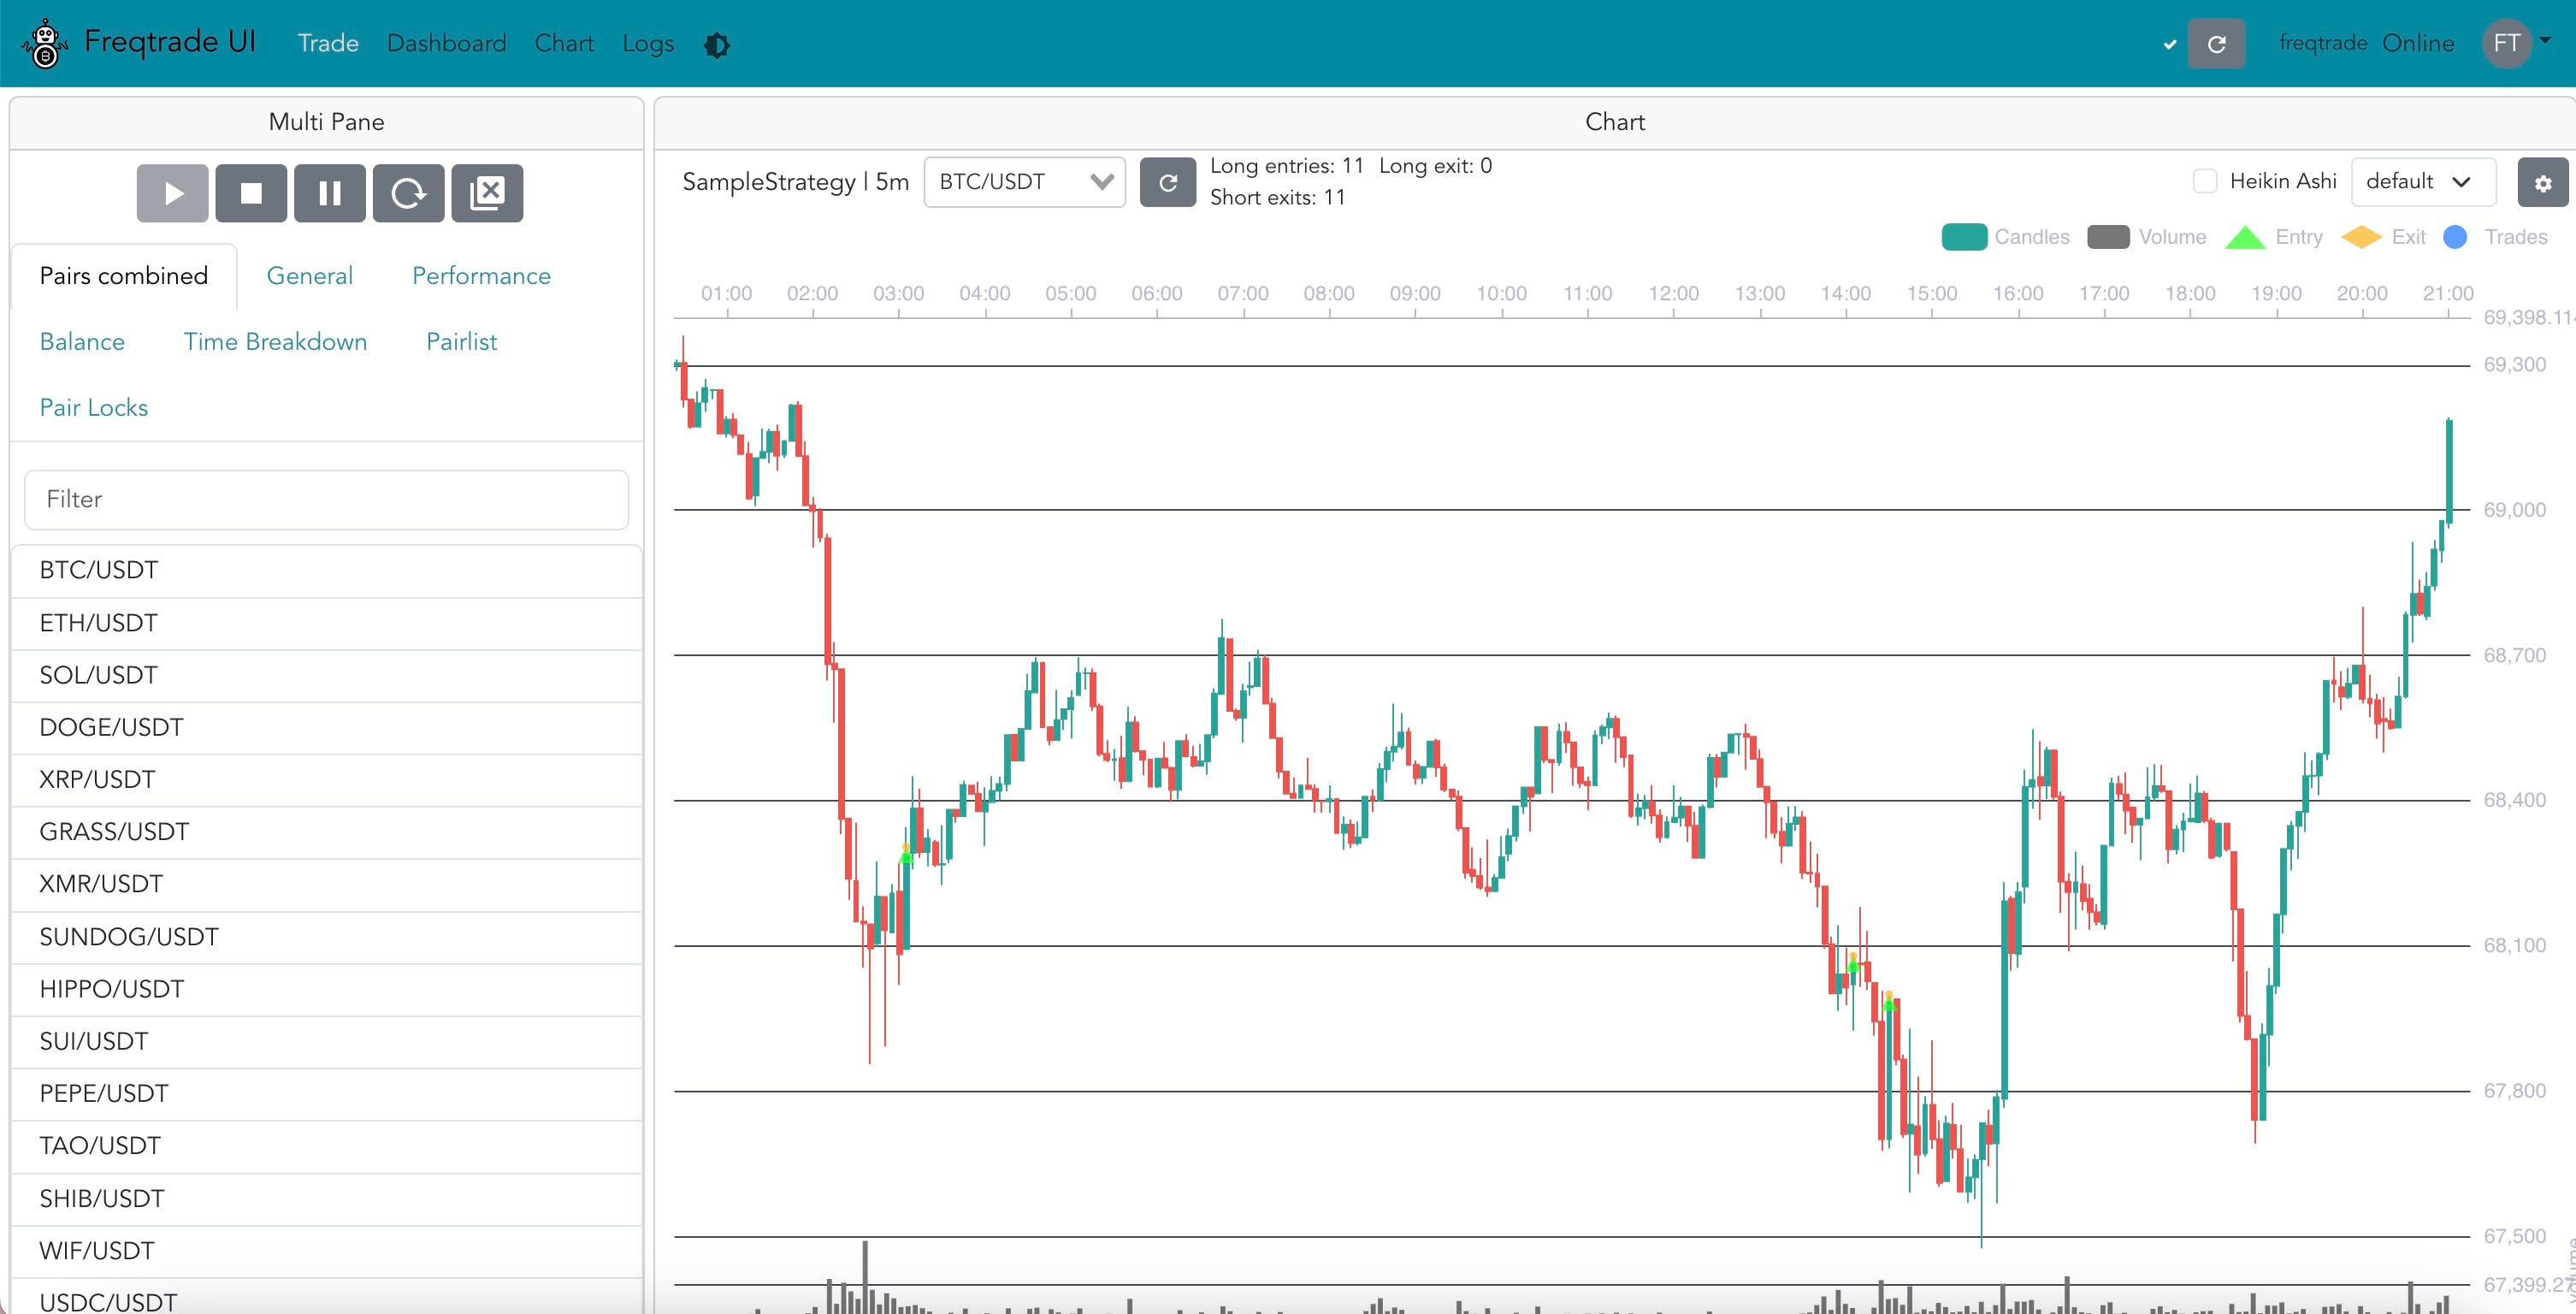Click the top-bar refresh icon
Screen dimensions: 2576x1314
click(2216, 43)
